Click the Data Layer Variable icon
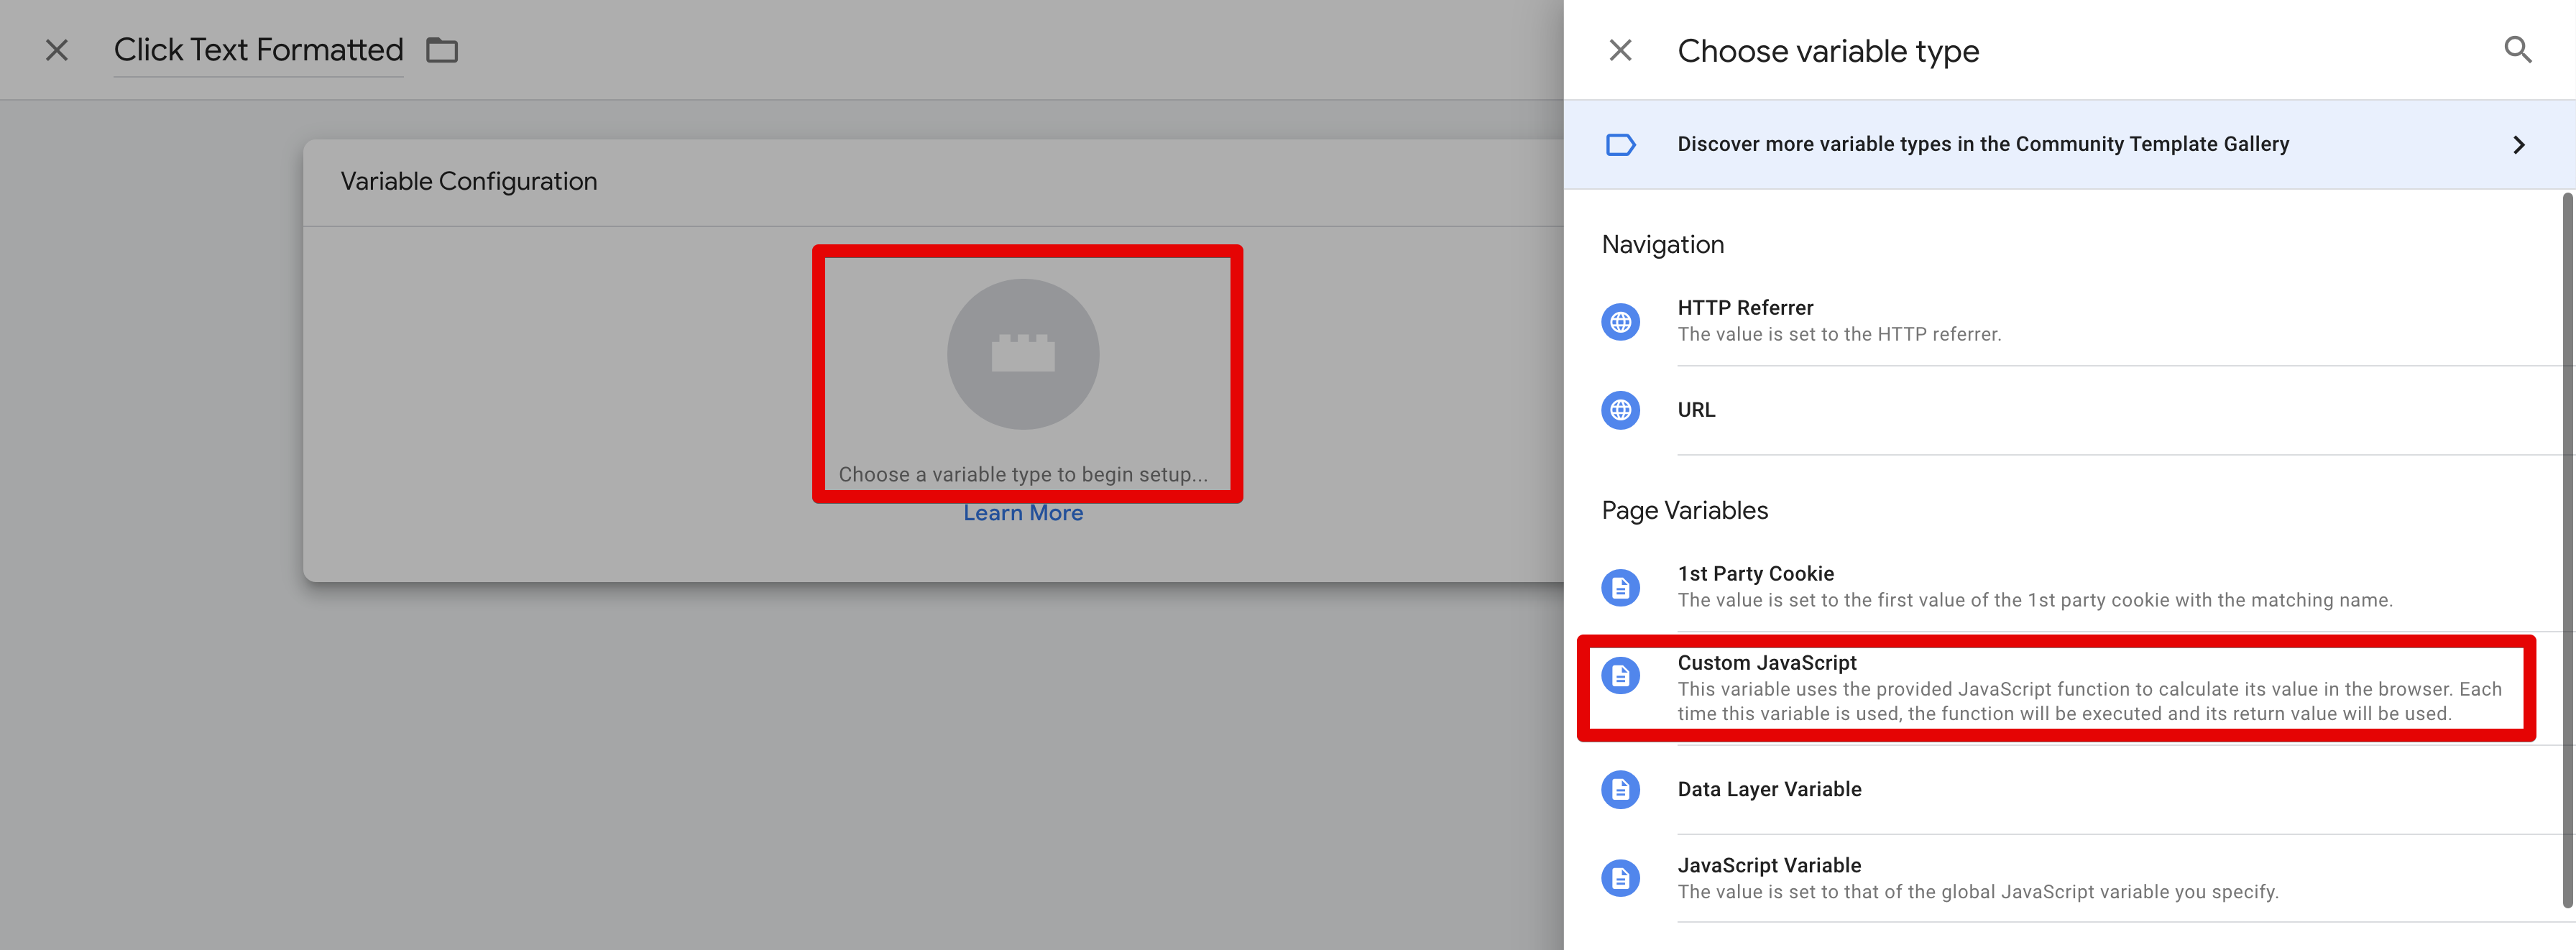Image resolution: width=2576 pixels, height=950 pixels. tap(1620, 790)
